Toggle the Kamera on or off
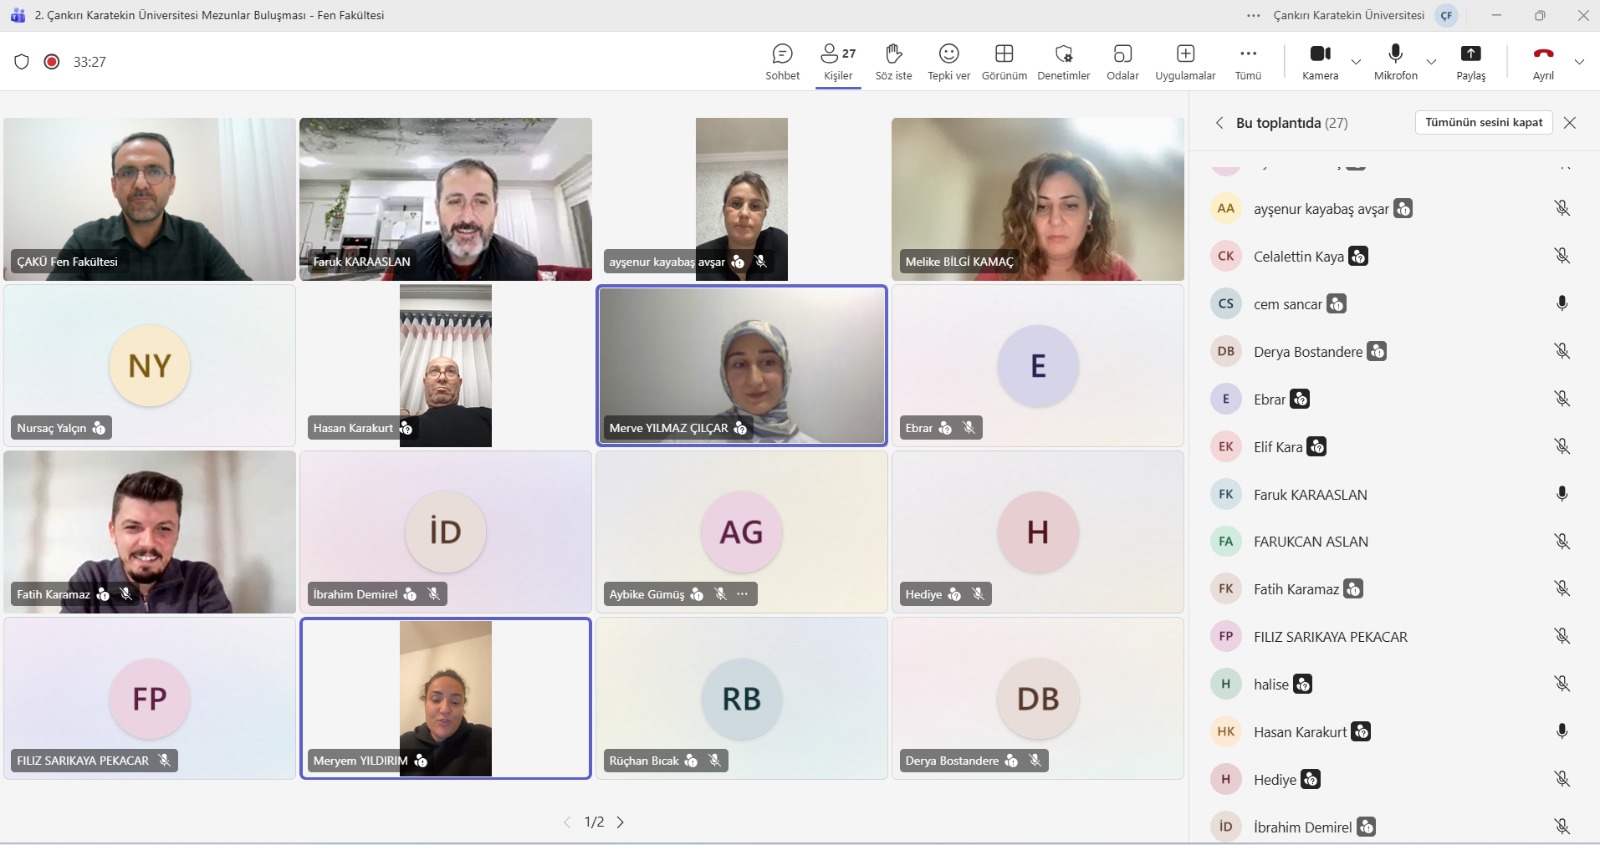 (x=1320, y=61)
